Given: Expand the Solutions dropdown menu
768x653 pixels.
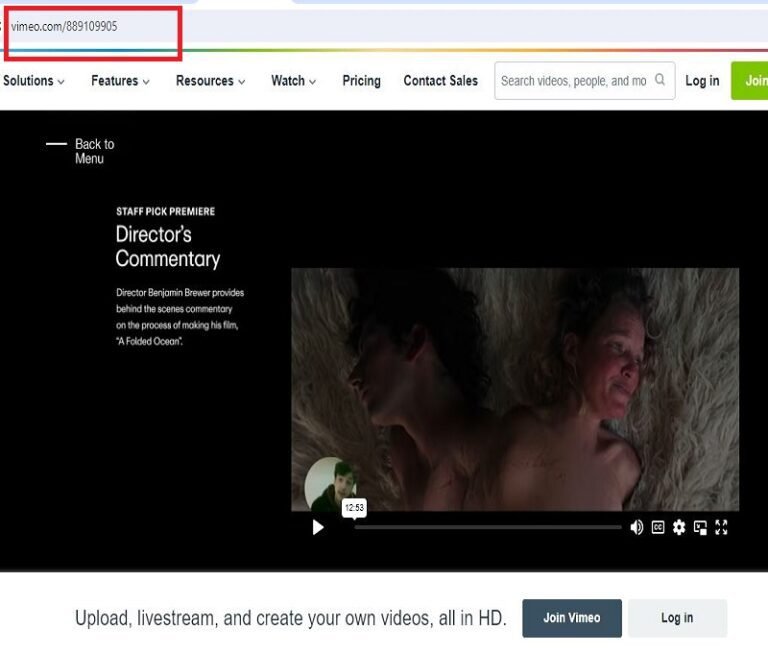Looking at the screenshot, I should click(x=34, y=81).
